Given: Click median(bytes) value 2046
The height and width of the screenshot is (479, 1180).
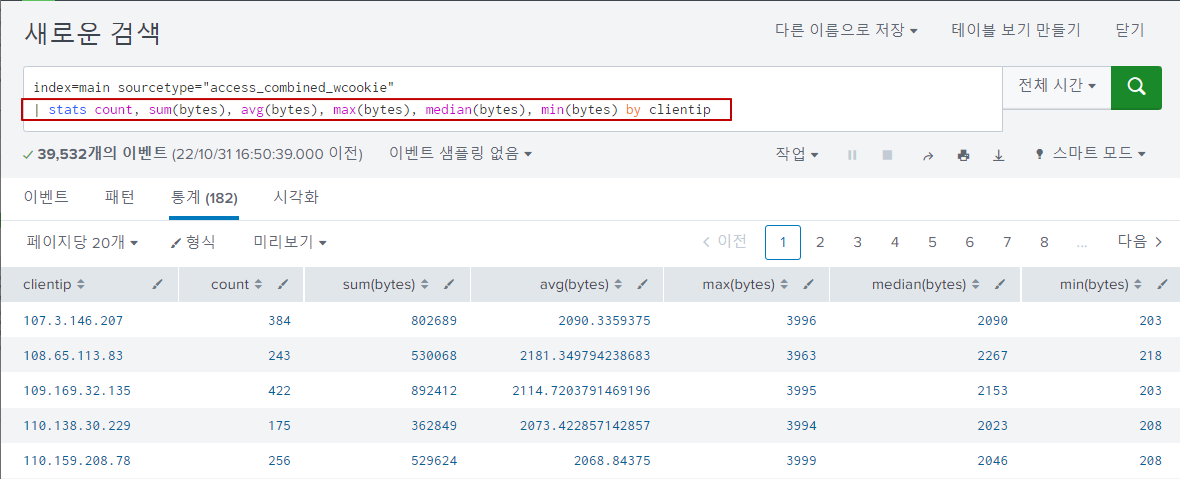Looking at the screenshot, I should pos(992,459).
